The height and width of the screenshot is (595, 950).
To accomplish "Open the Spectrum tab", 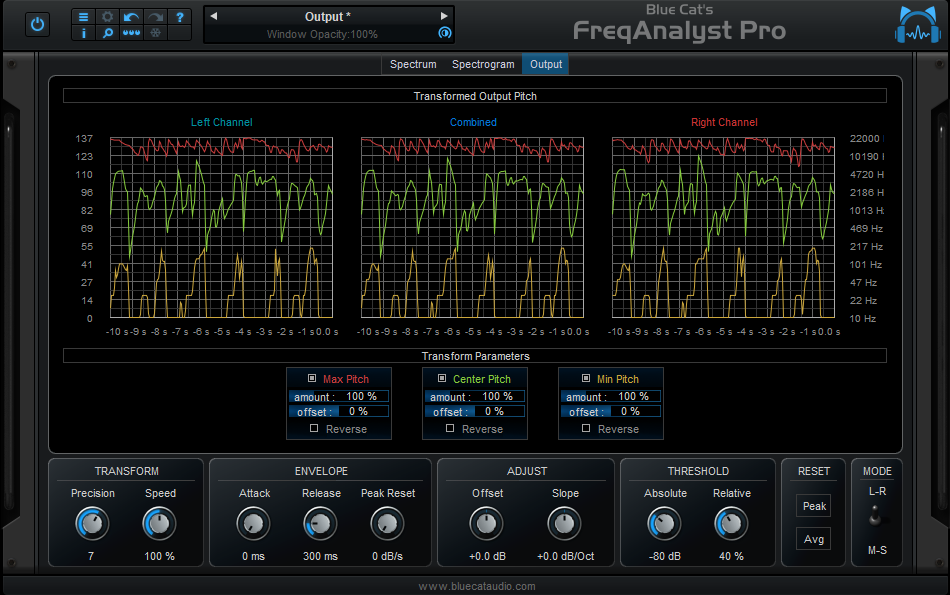I will pyautogui.click(x=412, y=63).
